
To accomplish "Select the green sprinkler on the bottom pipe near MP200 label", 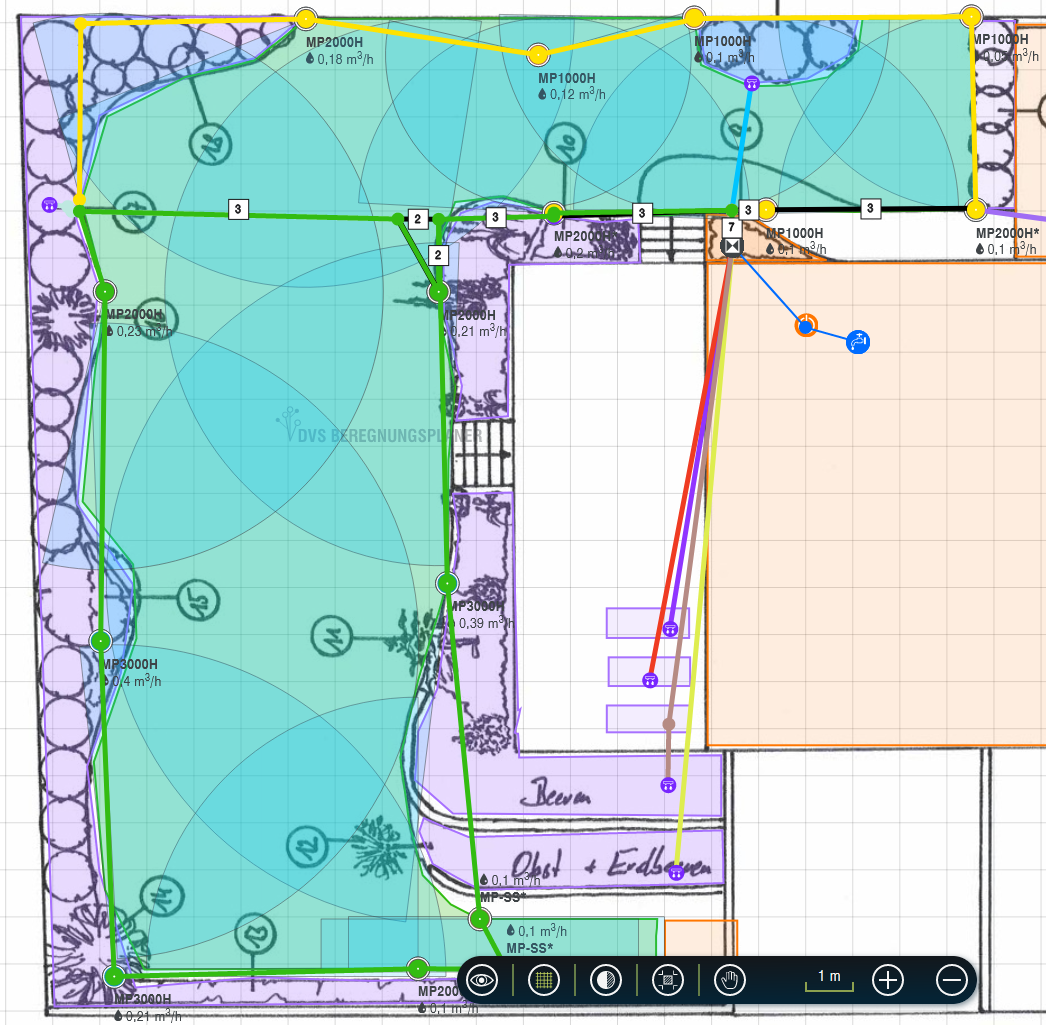I will click(418, 969).
